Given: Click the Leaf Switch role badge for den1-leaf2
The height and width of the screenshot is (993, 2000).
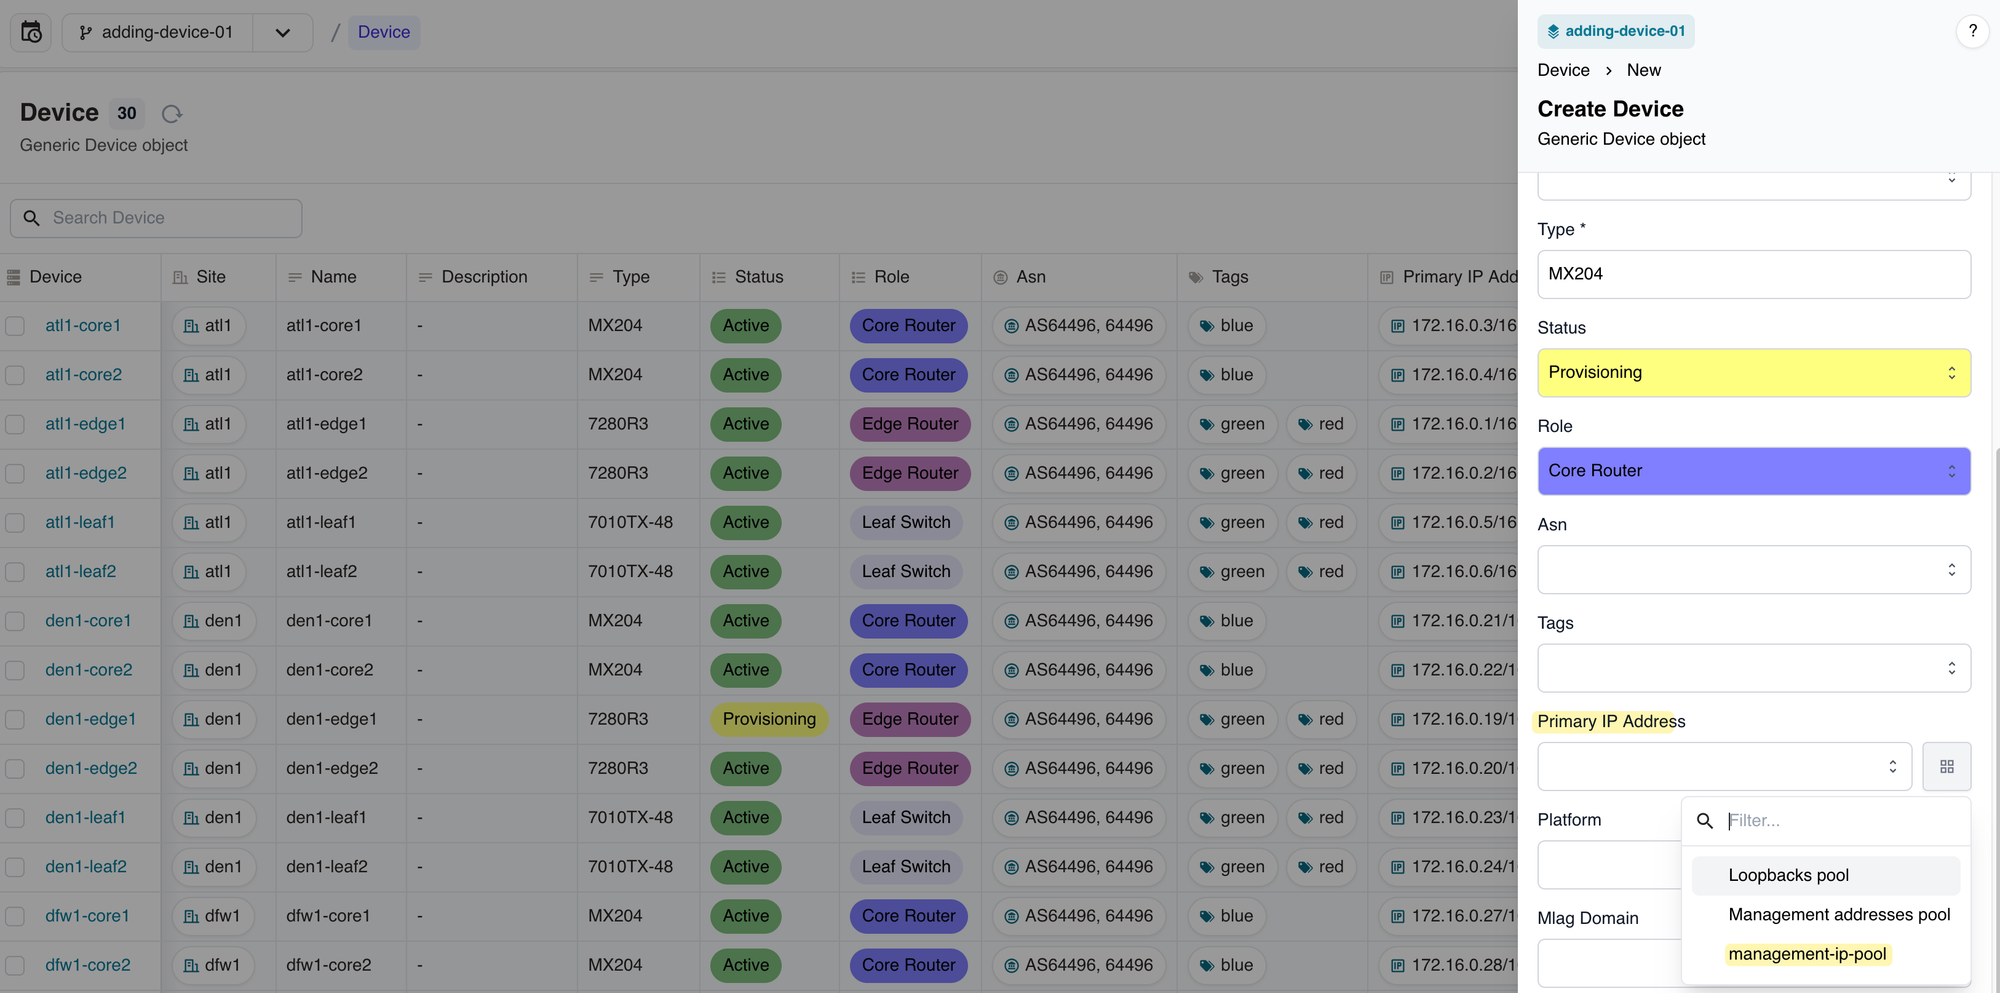Looking at the screenshot, I should pyautogui.click(x=906, y=867).
